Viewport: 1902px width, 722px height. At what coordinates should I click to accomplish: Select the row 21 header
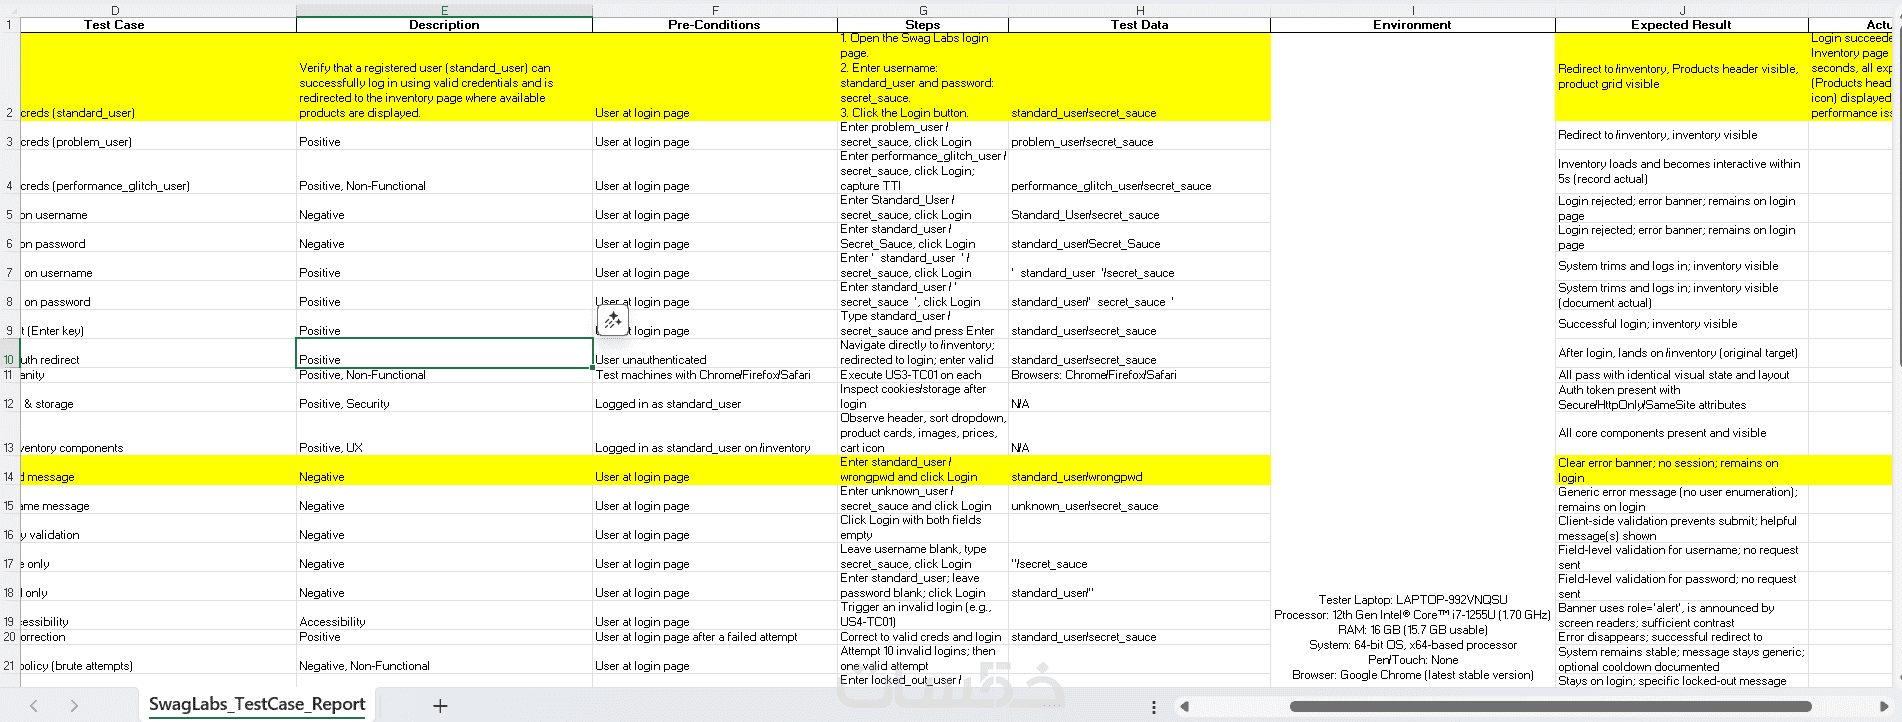tap(10, 659)
